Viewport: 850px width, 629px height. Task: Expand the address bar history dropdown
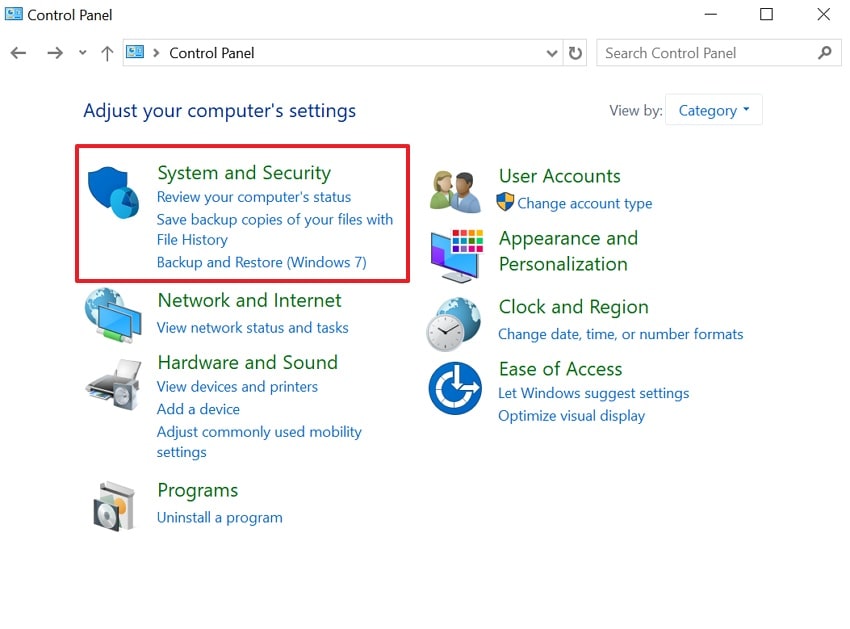click(553, 53)
